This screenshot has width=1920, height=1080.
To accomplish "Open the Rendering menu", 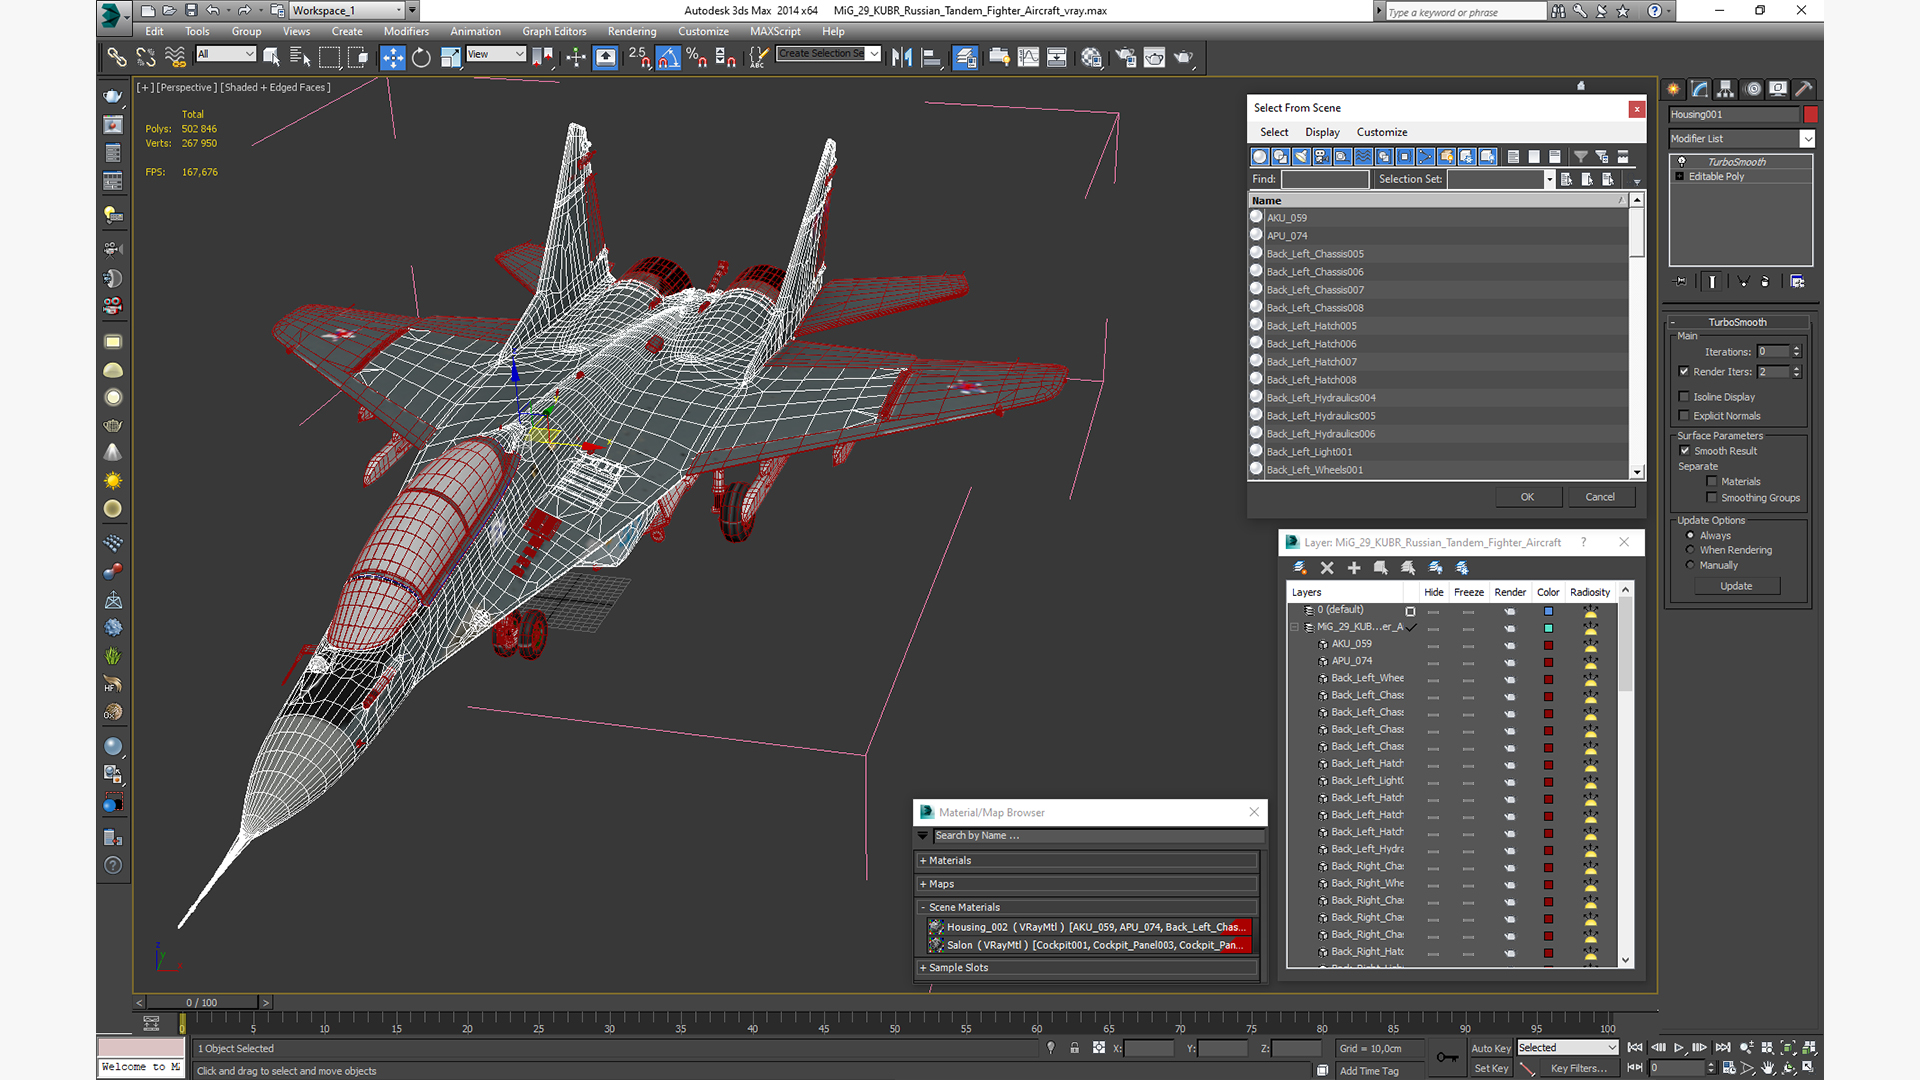I will (631, 31).
